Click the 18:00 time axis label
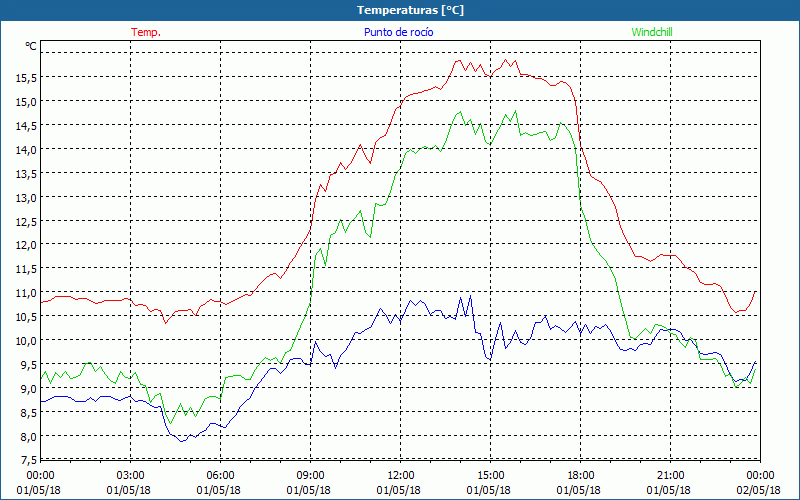800x500 pixels. 581,476
